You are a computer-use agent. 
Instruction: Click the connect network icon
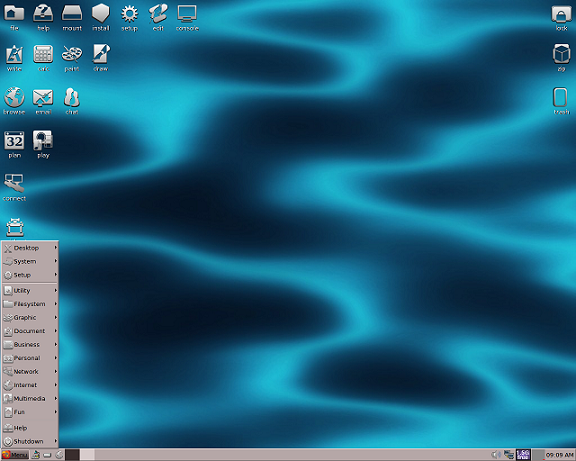pyautogui.click(x=14, y=187)
